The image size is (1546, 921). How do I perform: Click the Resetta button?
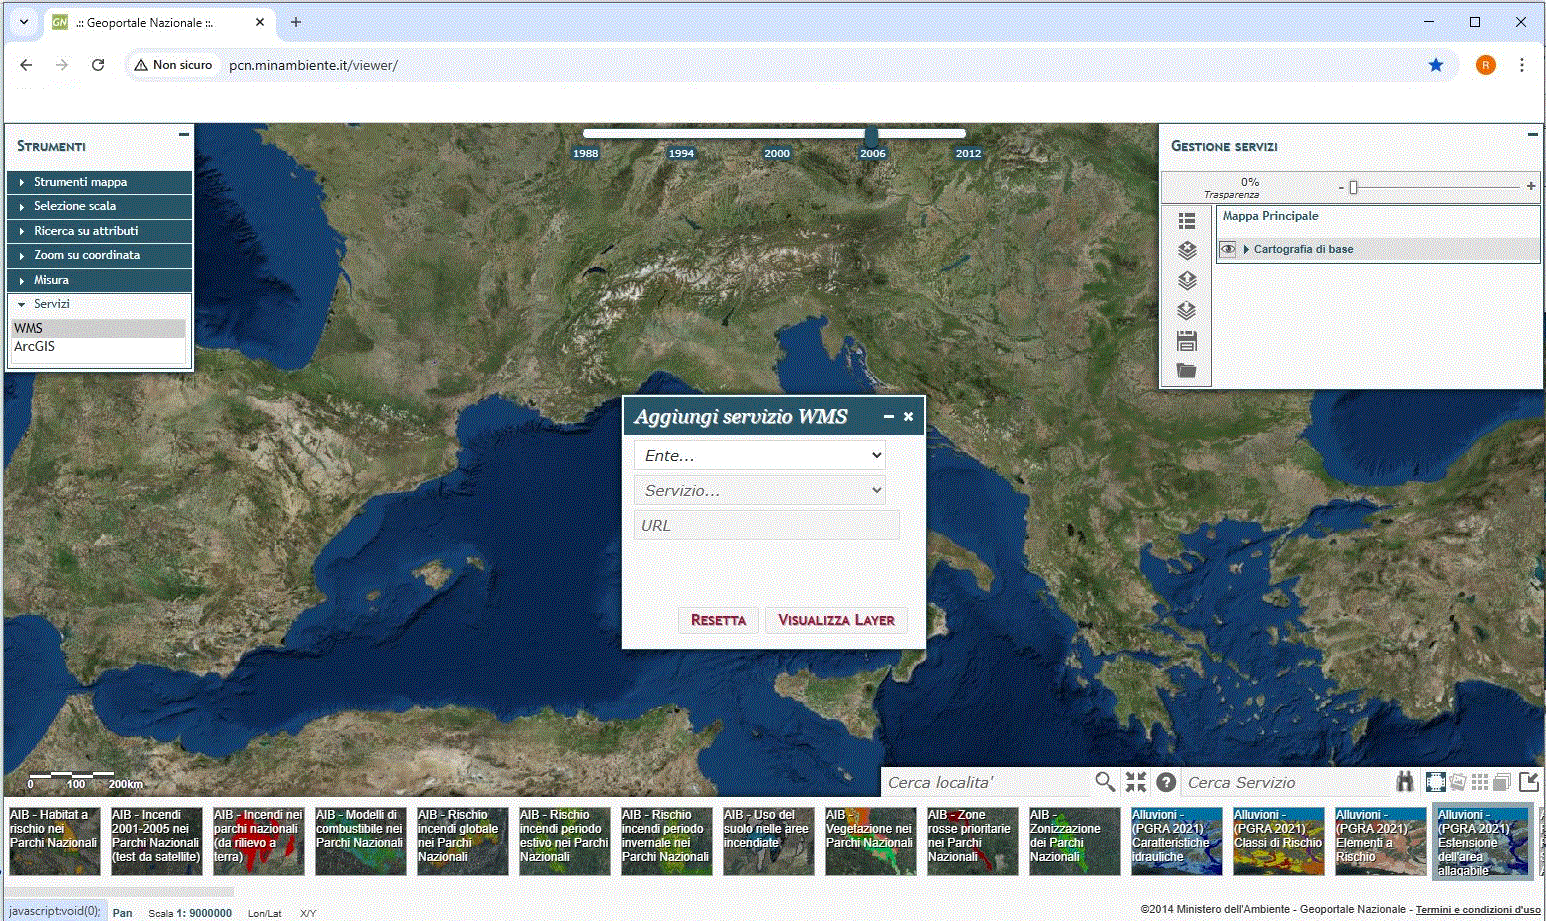pyautogui.click(x=718, y=620)
